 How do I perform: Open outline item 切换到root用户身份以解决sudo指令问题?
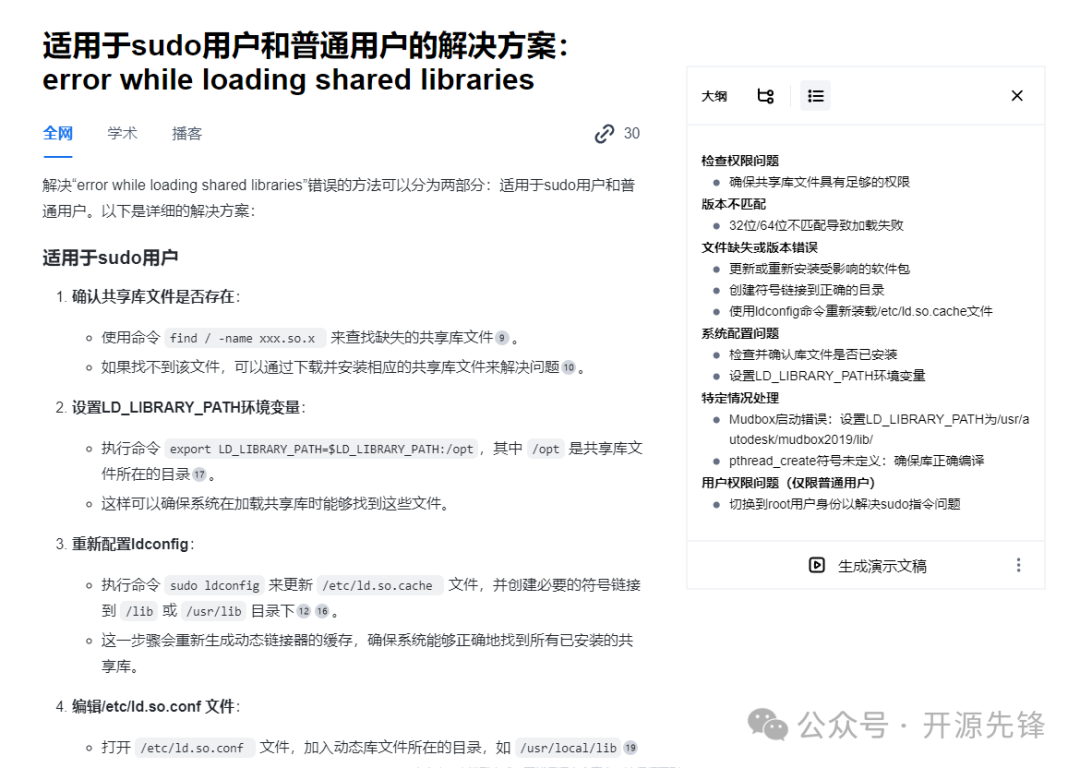[844, 504]
